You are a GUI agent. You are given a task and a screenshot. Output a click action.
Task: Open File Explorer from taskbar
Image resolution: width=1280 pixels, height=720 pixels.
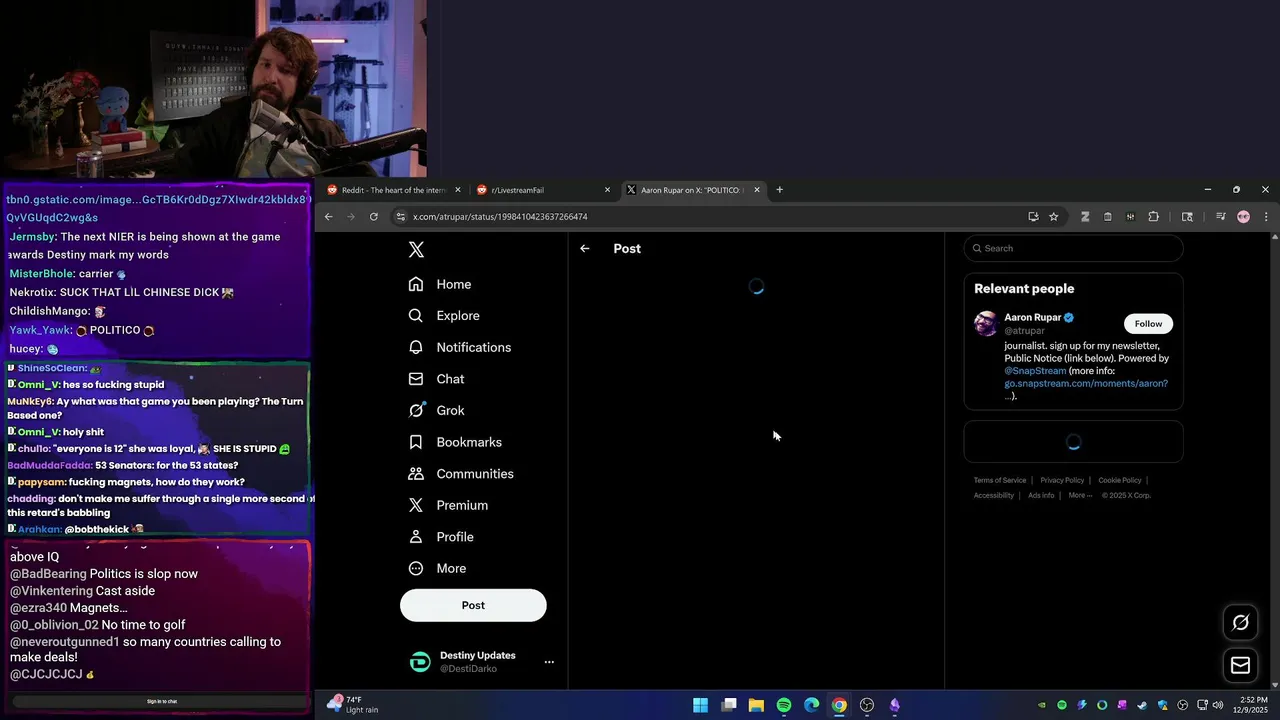(756, 705)
